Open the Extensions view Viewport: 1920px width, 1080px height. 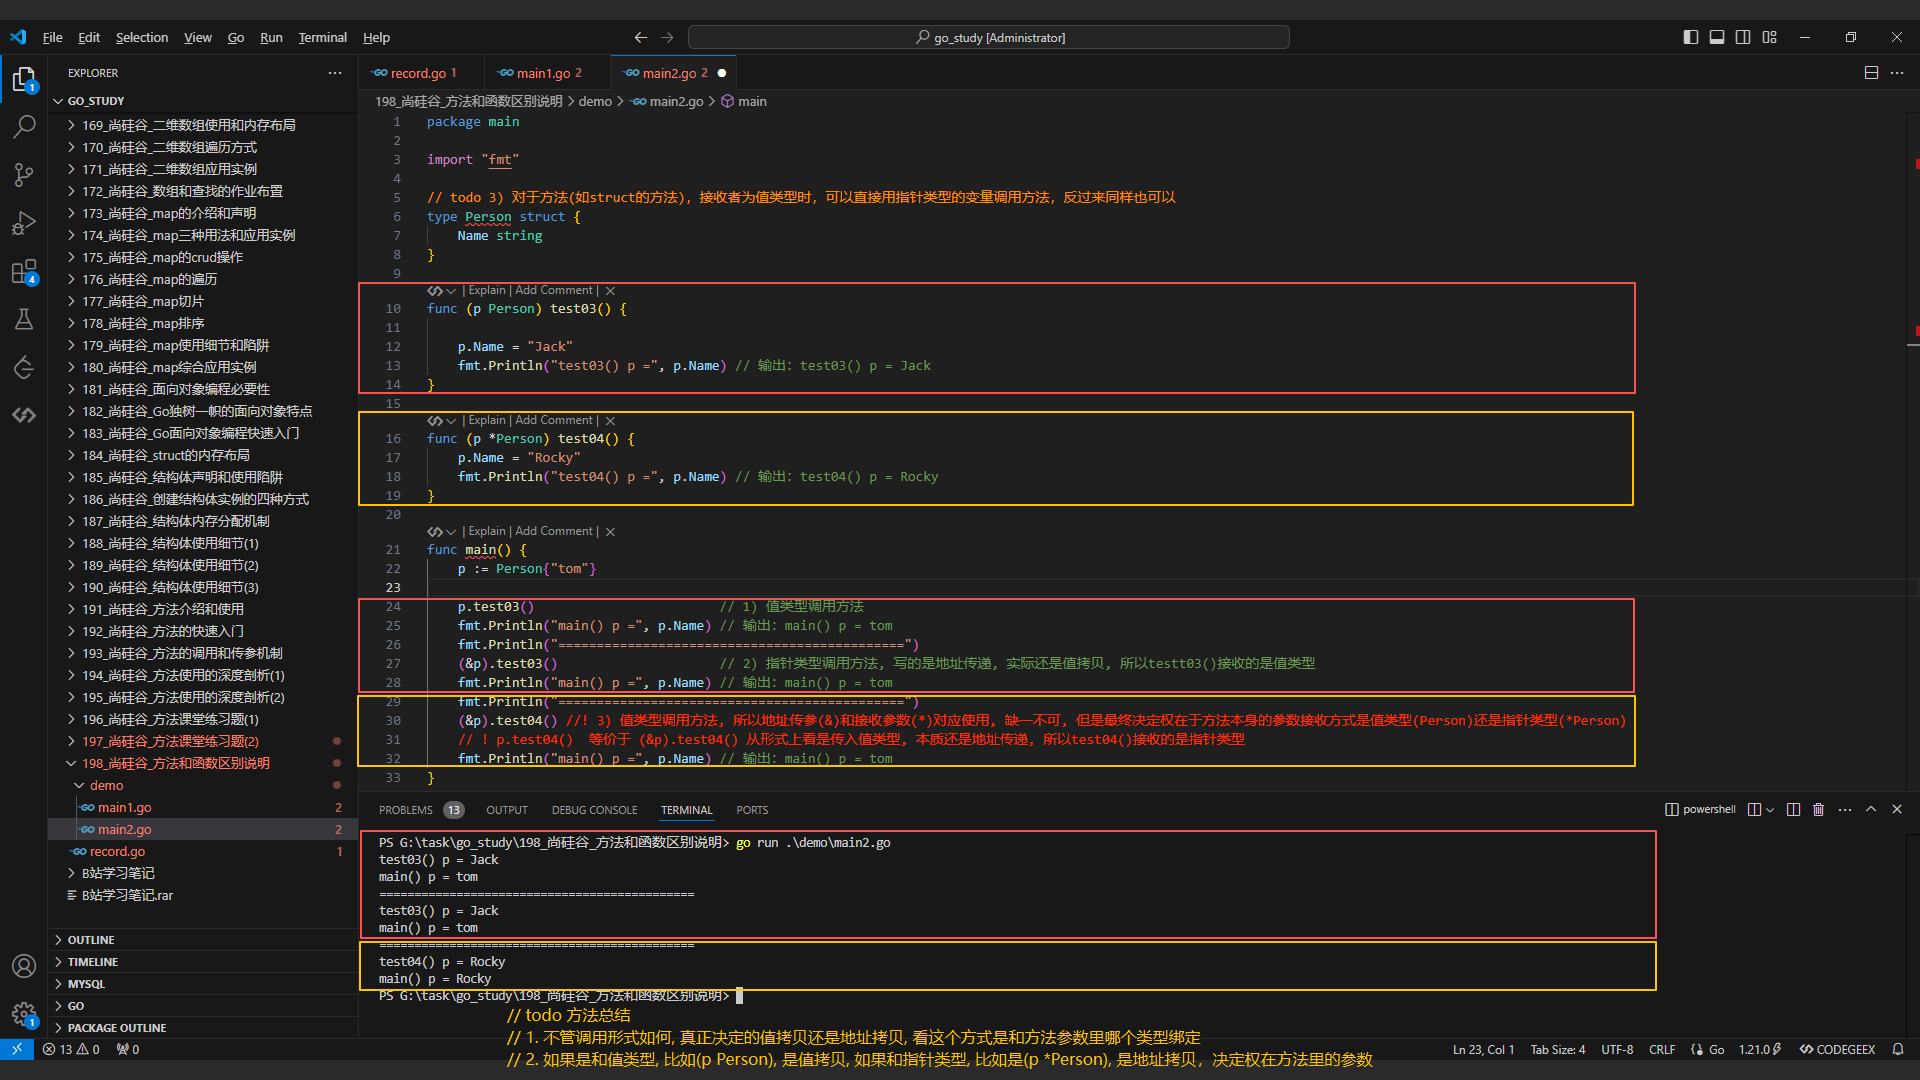[24, 272]
